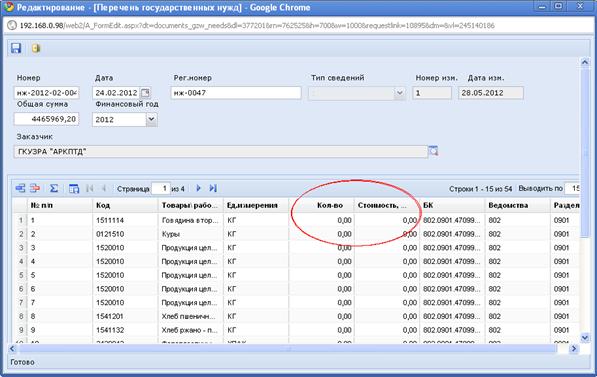
Task: Click the Дата изм. field
Action: pos(491,93)
